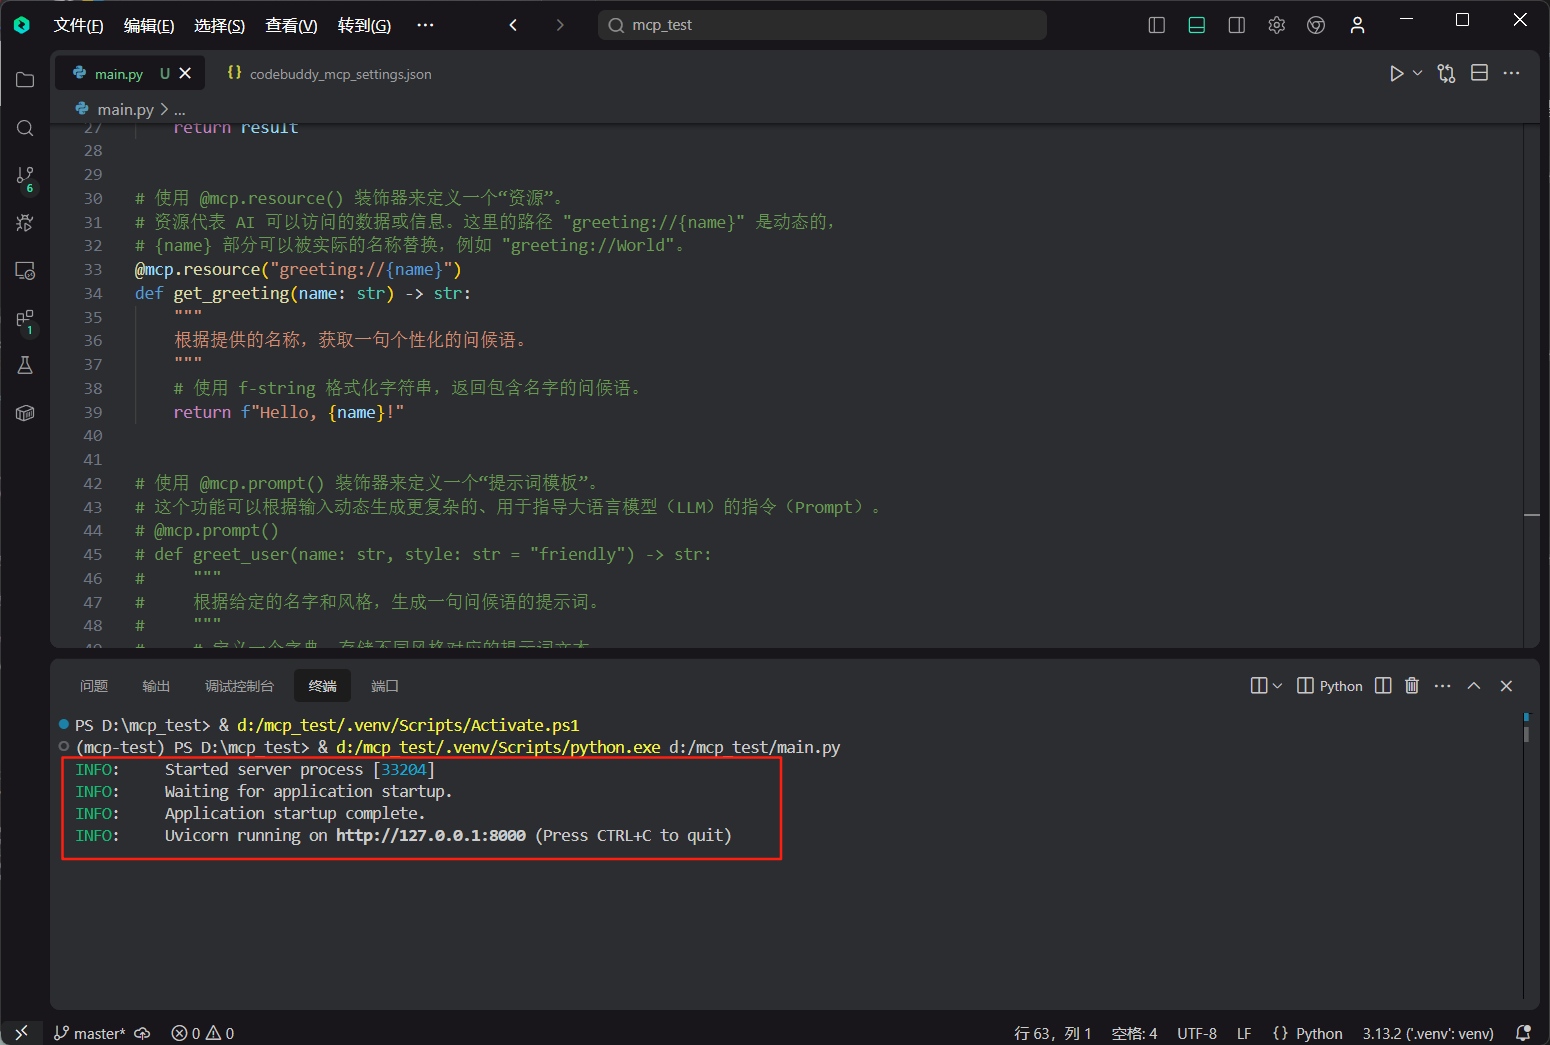
Task: Click the mcp_test command center search box
Action: 822,25
